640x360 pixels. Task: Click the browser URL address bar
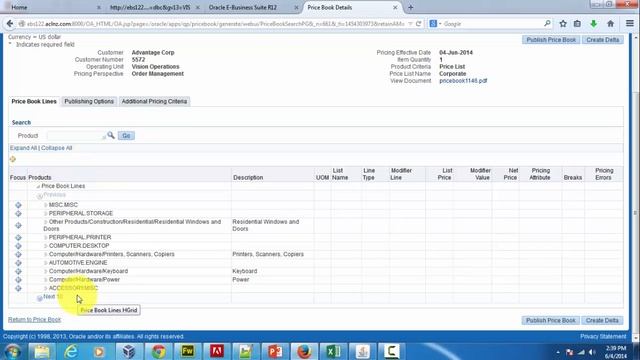click(x=216, y=24)
